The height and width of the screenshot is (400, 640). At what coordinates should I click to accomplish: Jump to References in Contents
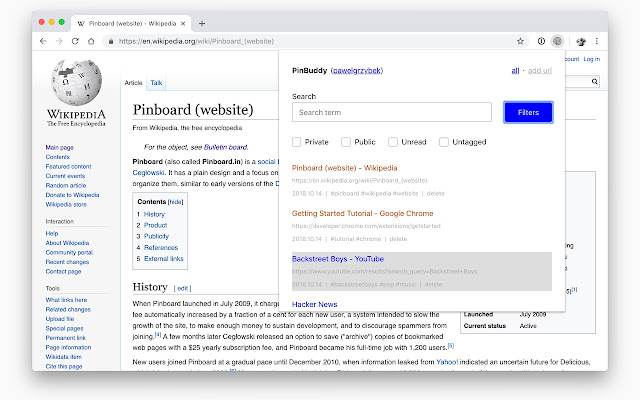pos(161,248)
